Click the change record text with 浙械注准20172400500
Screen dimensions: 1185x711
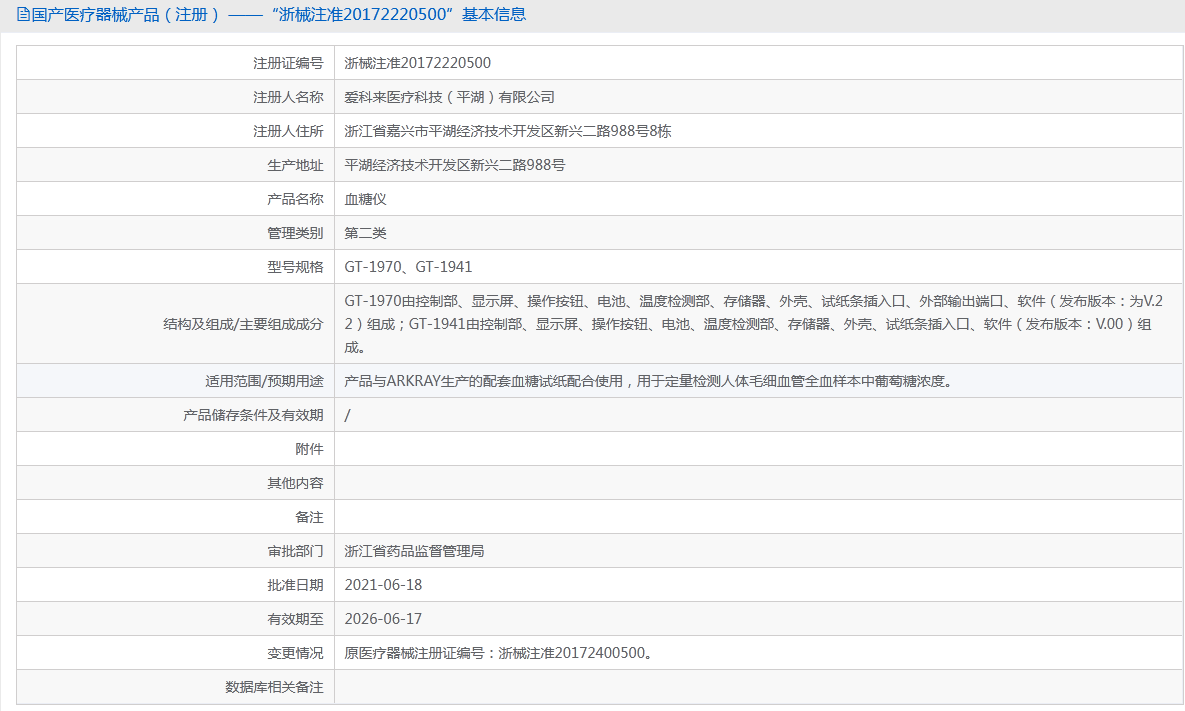tap(499, 653)
